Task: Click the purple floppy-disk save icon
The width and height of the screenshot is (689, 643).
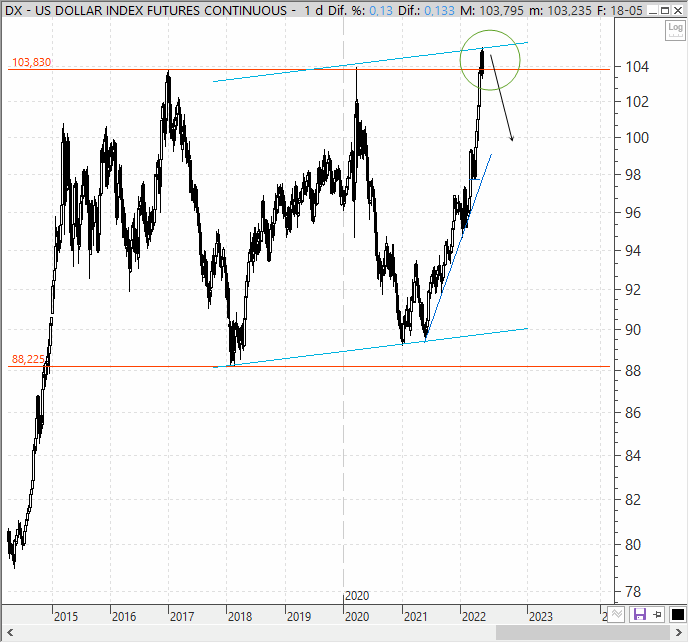Action: [x=640, y=614]
